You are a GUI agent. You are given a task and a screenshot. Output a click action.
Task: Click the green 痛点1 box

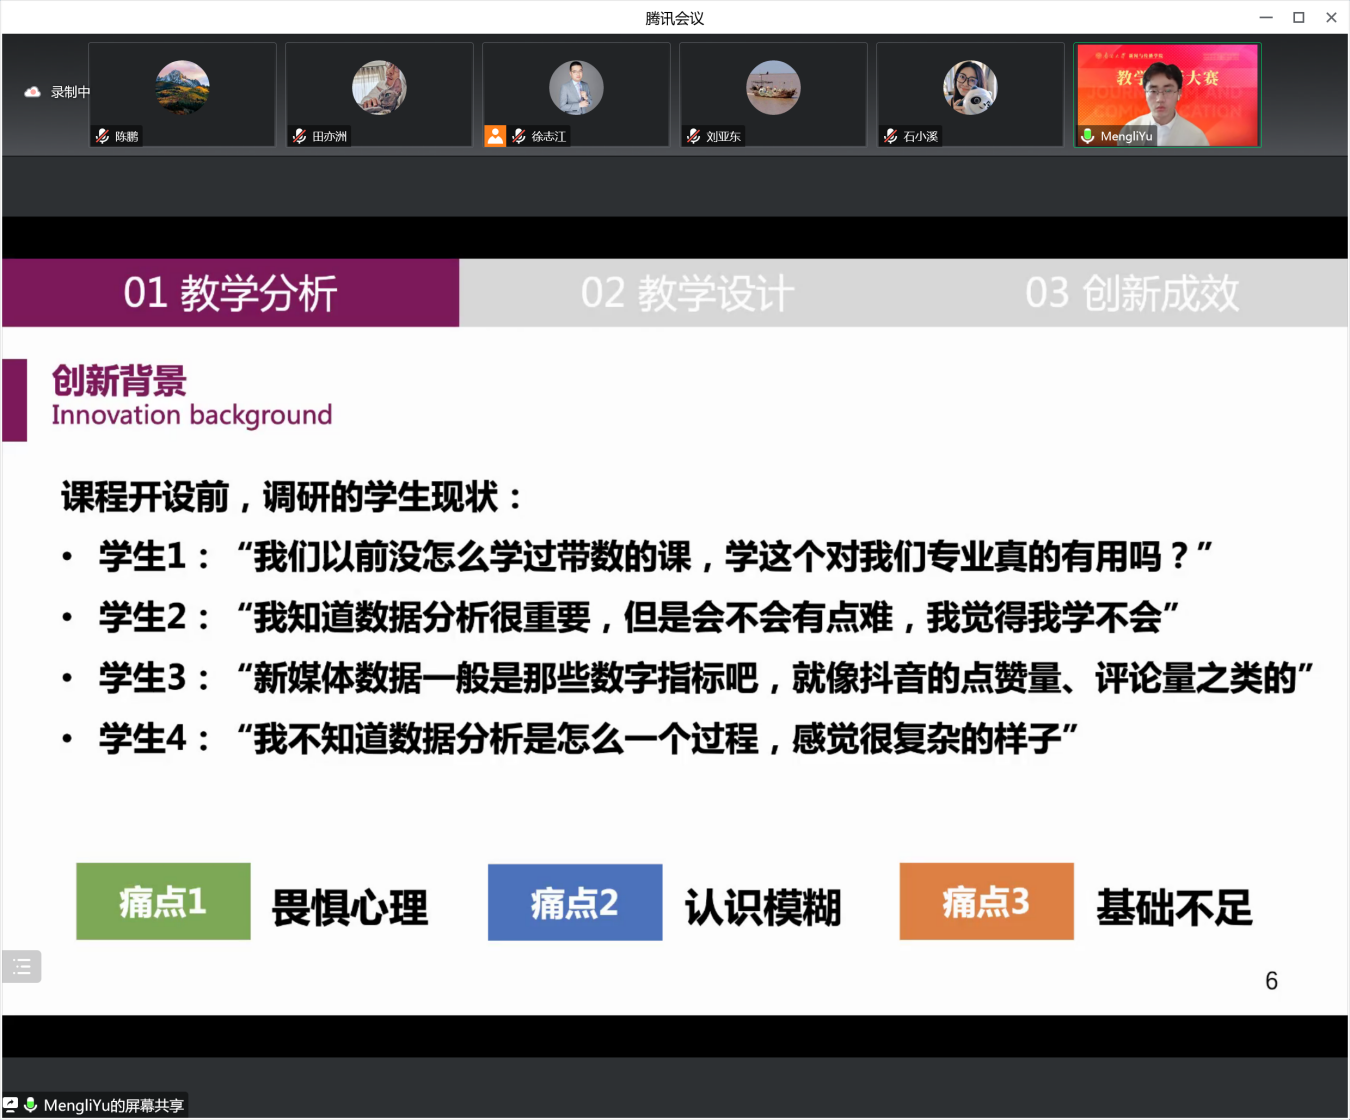point(163,902)
